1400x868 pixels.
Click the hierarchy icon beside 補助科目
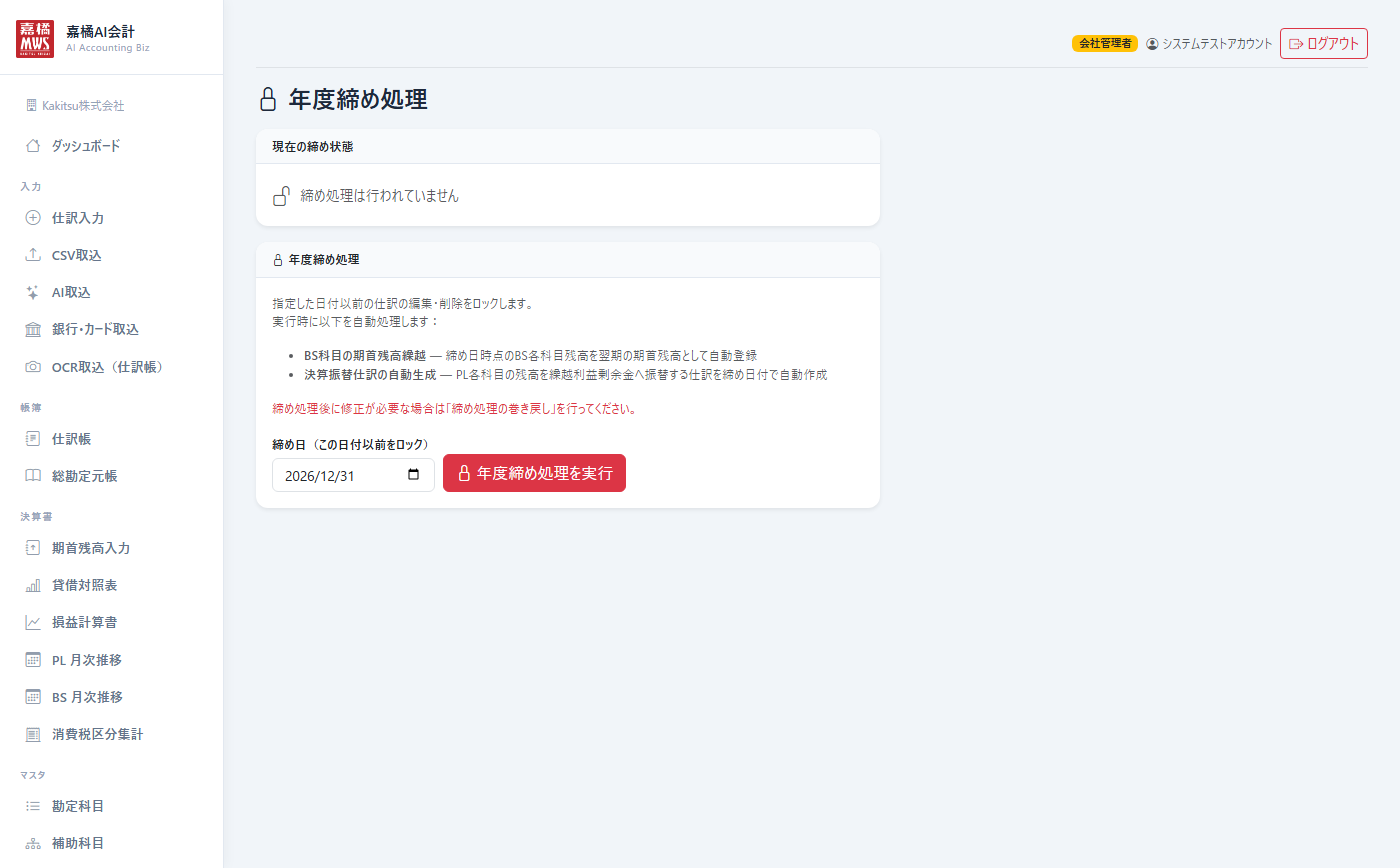point(33,843)
